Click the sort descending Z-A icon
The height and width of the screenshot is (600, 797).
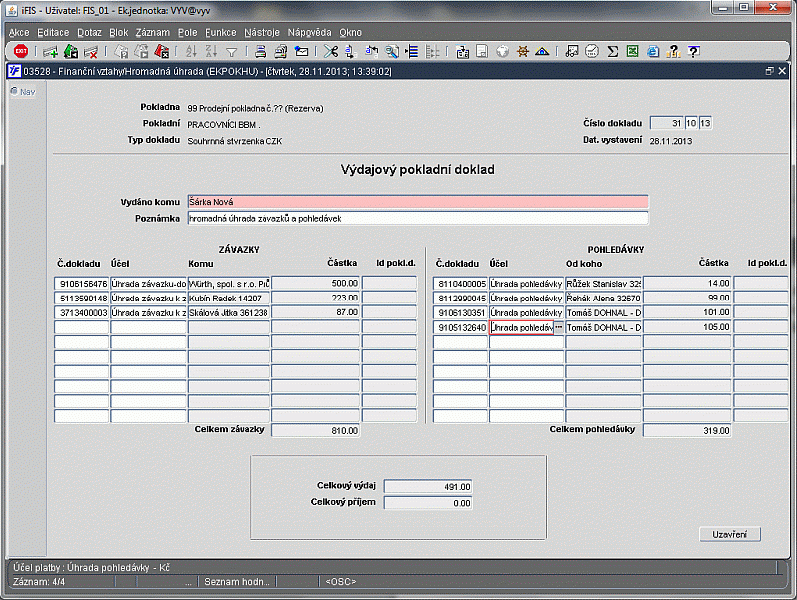[211, 51]
